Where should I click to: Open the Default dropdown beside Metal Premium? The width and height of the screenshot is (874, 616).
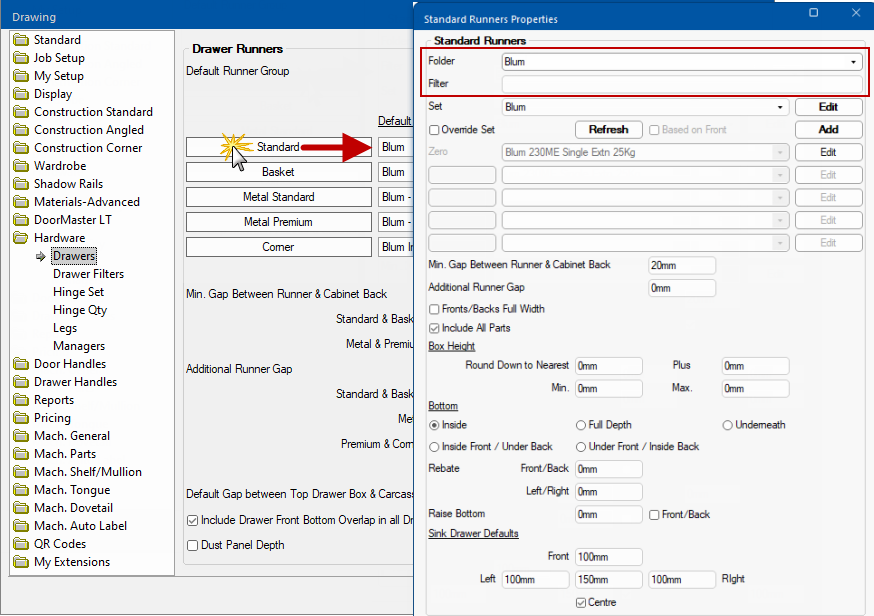coord(396,222)
